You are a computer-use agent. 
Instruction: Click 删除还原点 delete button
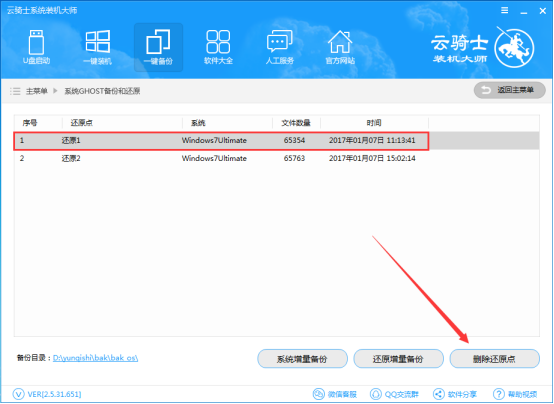pyautogui.click(x=495, y=359)
